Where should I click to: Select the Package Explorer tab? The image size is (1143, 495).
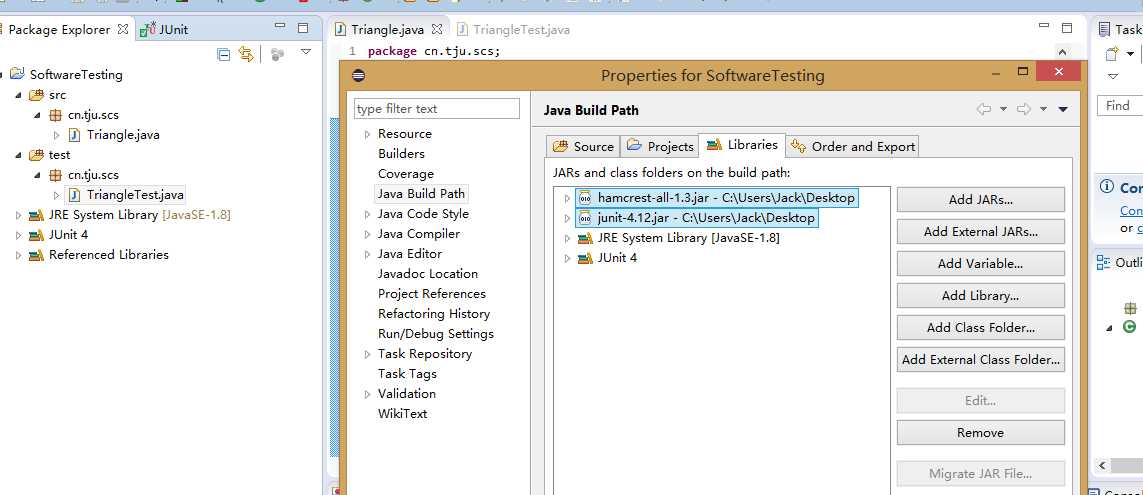pos(59,30)
